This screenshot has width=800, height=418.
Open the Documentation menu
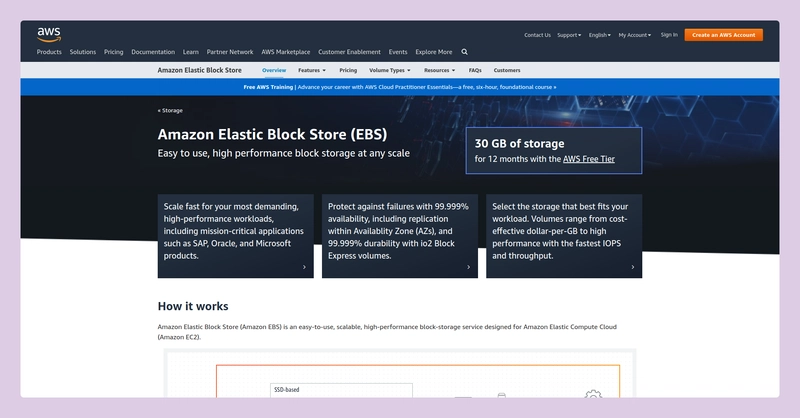153,52
